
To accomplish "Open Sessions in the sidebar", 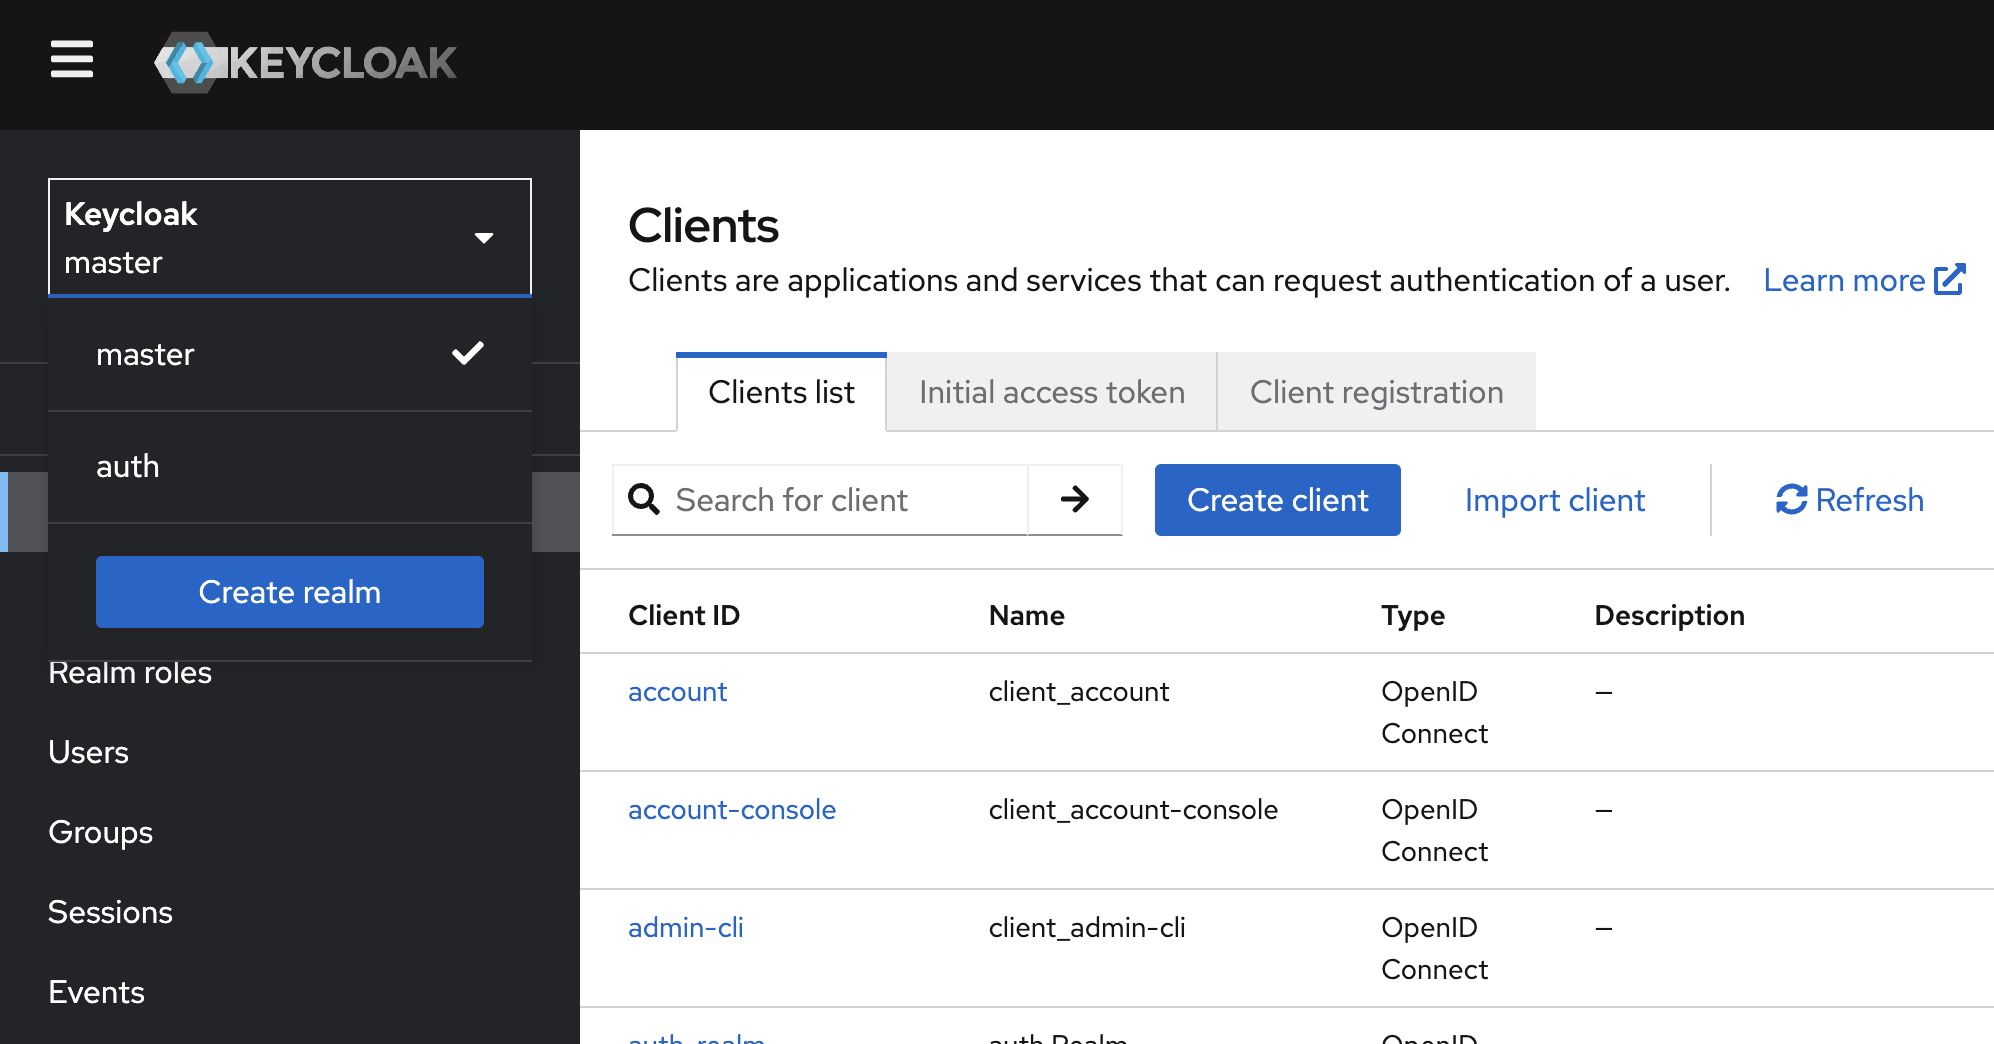I will pos(110,912).
